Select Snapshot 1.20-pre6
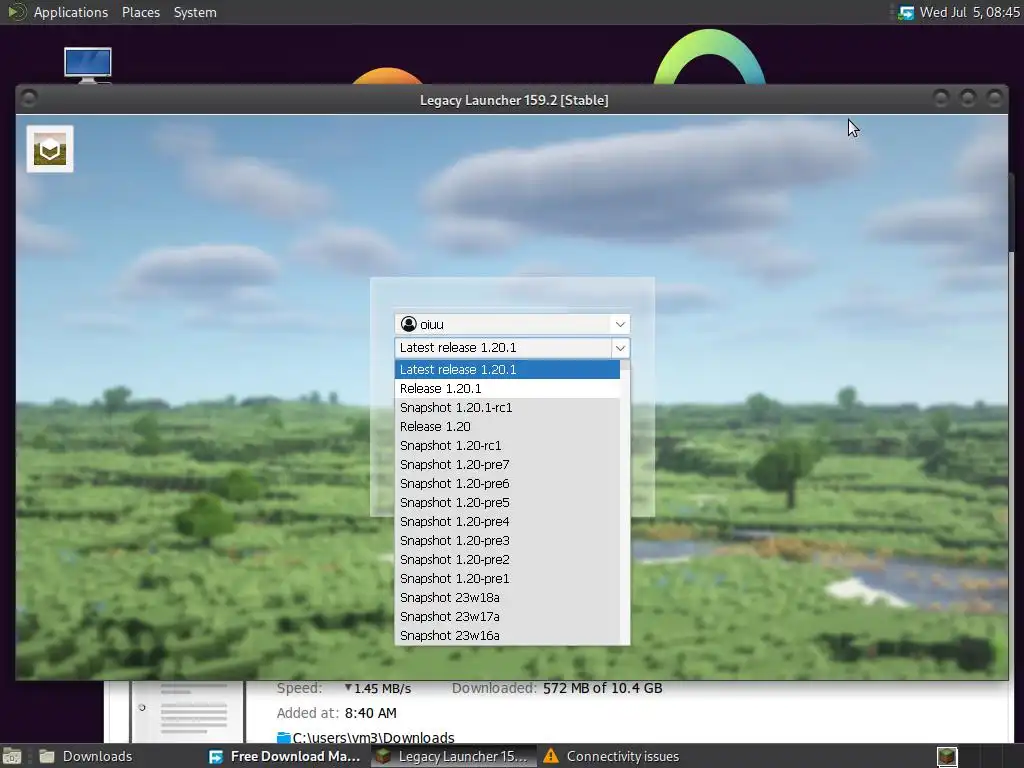Viewport: 1024px width, 768px height. (x=507, y=483)
